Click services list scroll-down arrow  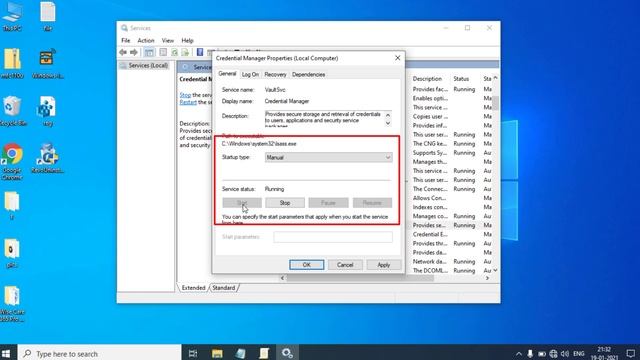pos(496,270)
